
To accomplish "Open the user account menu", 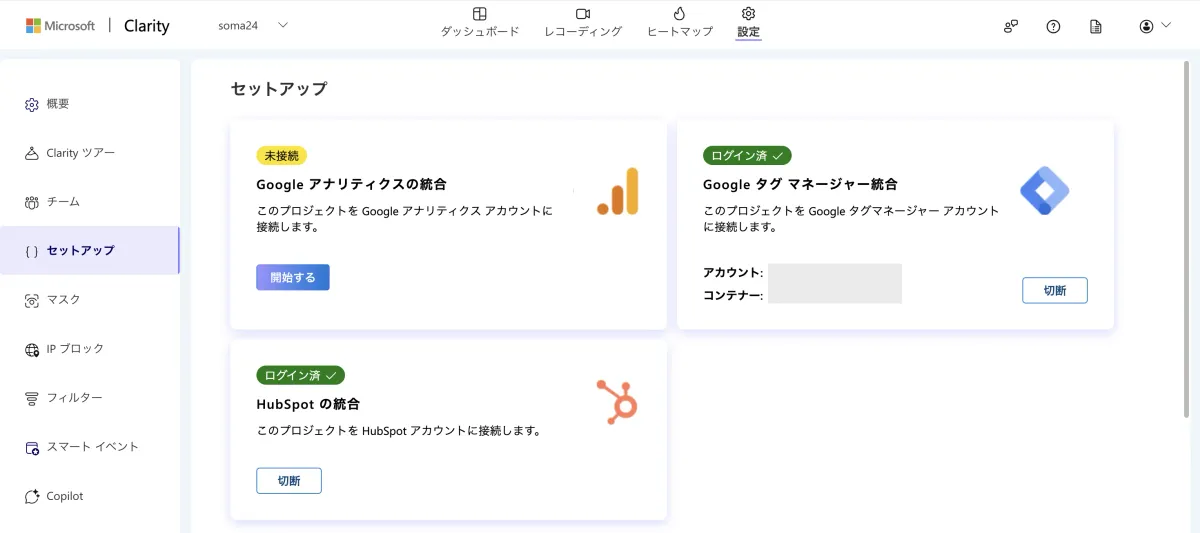I will click(1155, 26).
